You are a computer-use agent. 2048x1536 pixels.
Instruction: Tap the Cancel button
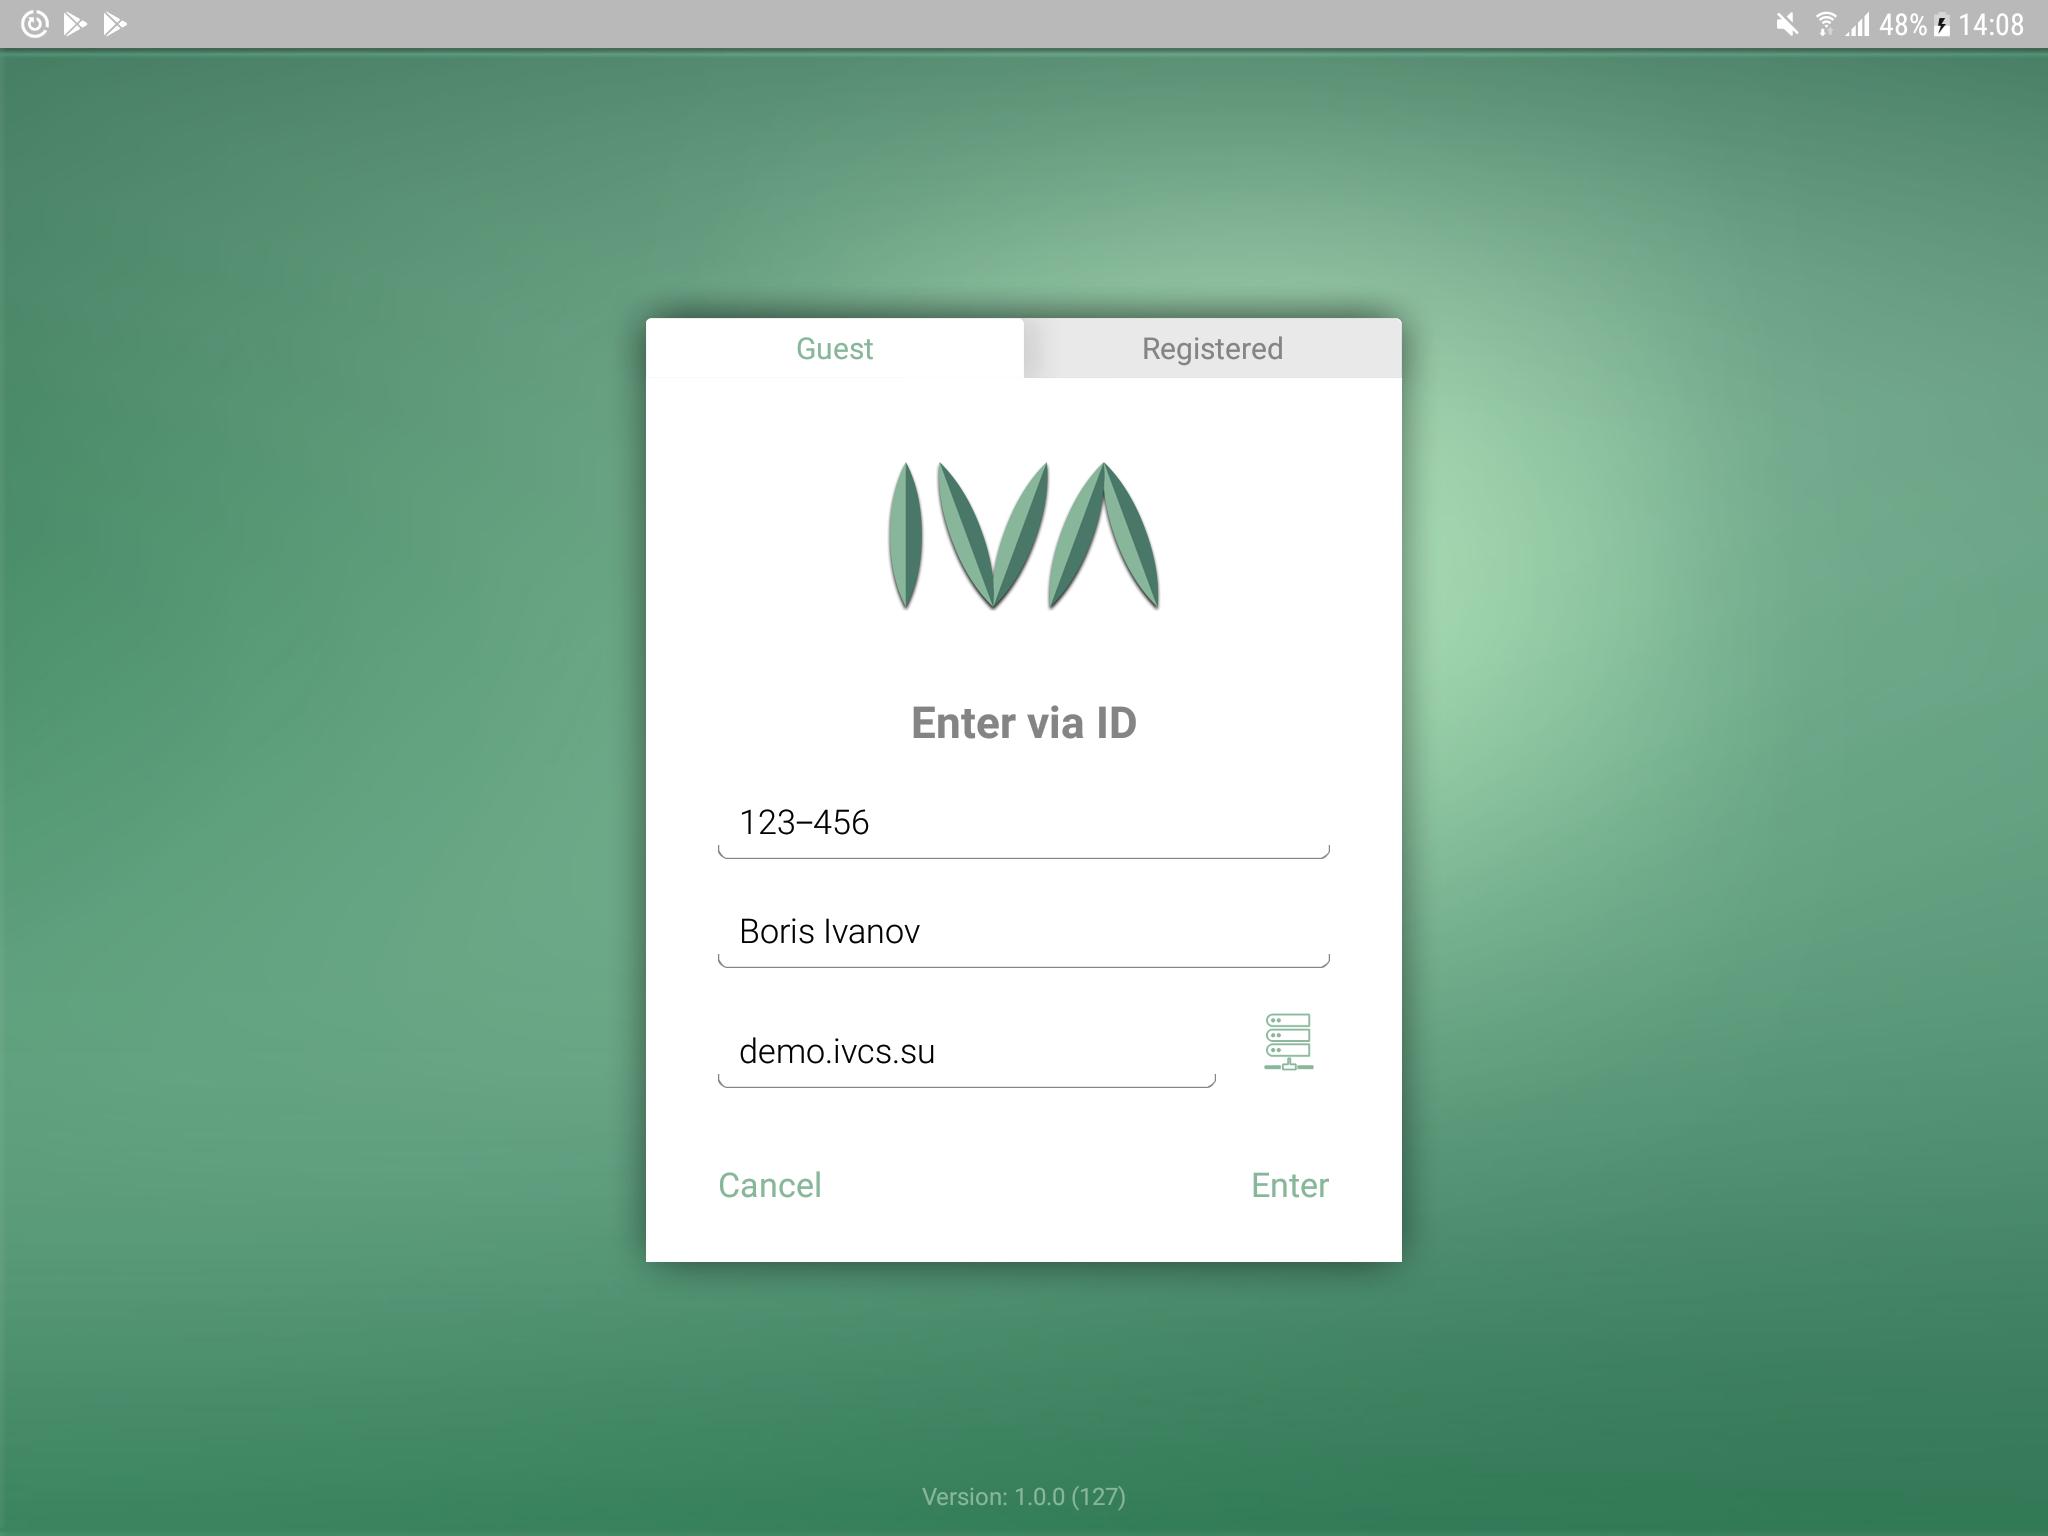click(770, 1185)
